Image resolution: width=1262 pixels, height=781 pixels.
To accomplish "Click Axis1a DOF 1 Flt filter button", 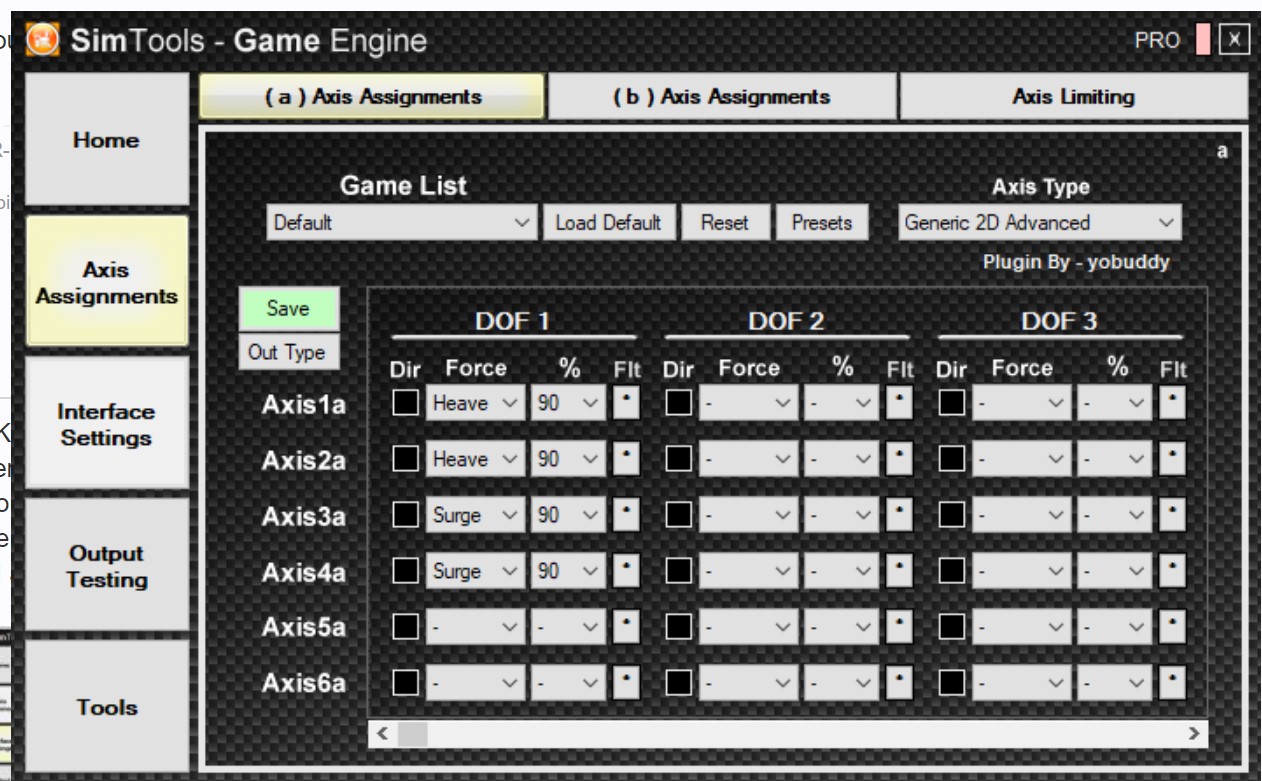I will (x=627, y=403).
